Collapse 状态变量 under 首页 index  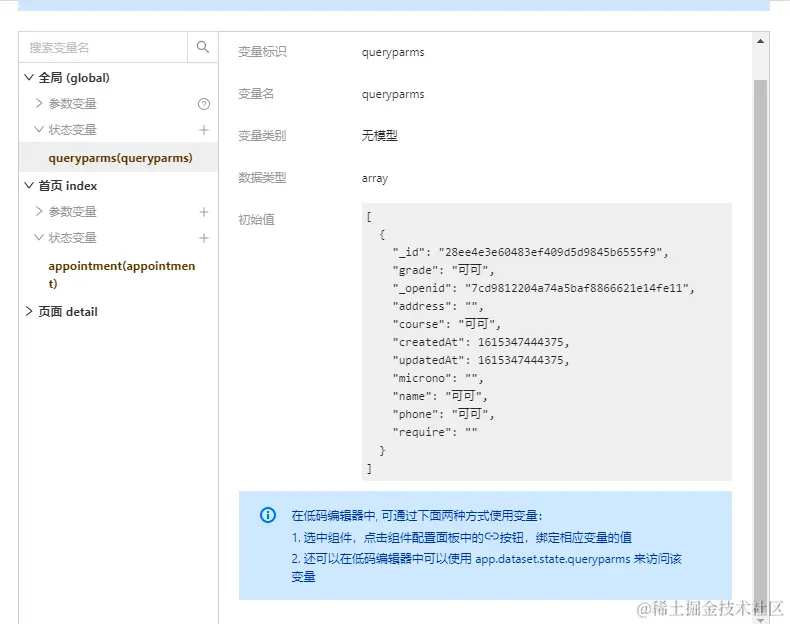(x=39, y=237)
